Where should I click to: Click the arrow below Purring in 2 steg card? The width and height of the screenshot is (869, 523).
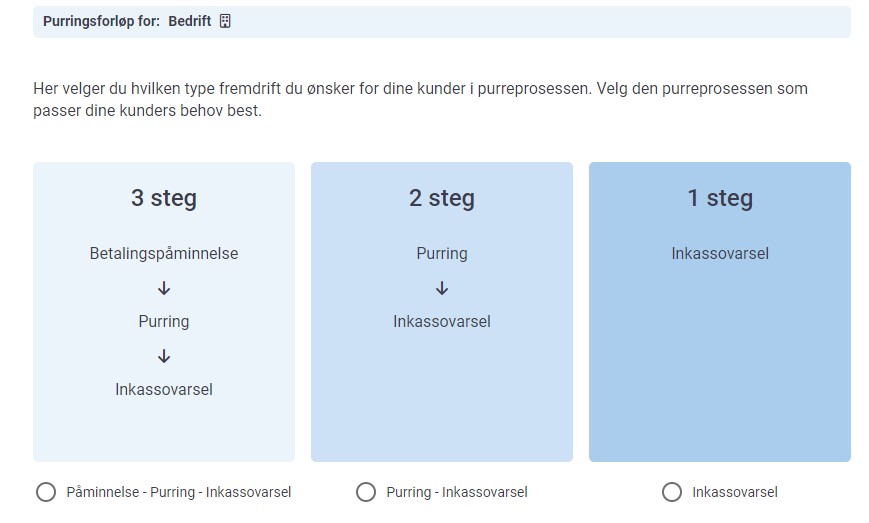click(x=442, y=288)
